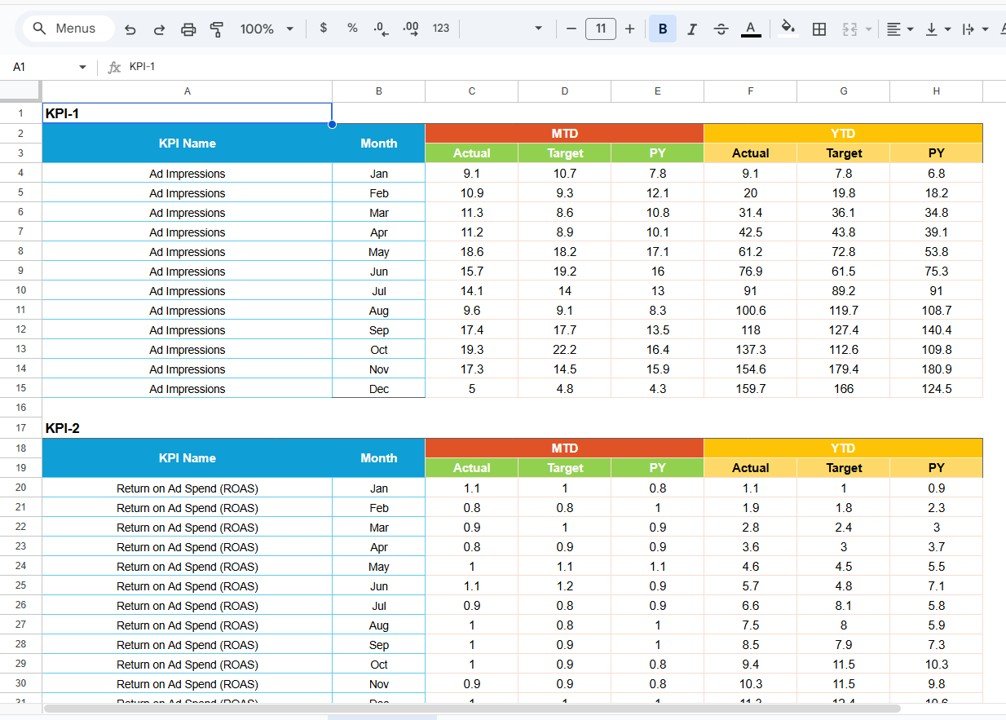1006x720 pixels.
Task: Open the text color picker
Action: point(751,28)
